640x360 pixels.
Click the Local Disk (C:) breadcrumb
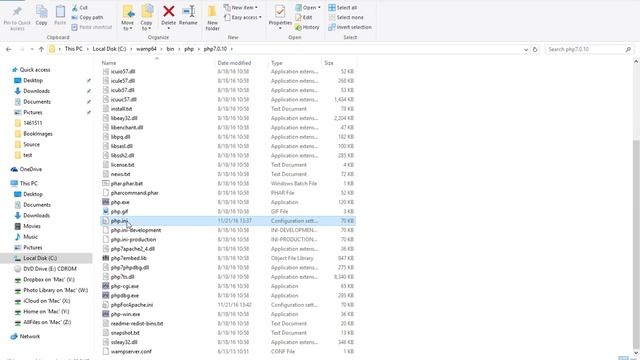point(109,49)
